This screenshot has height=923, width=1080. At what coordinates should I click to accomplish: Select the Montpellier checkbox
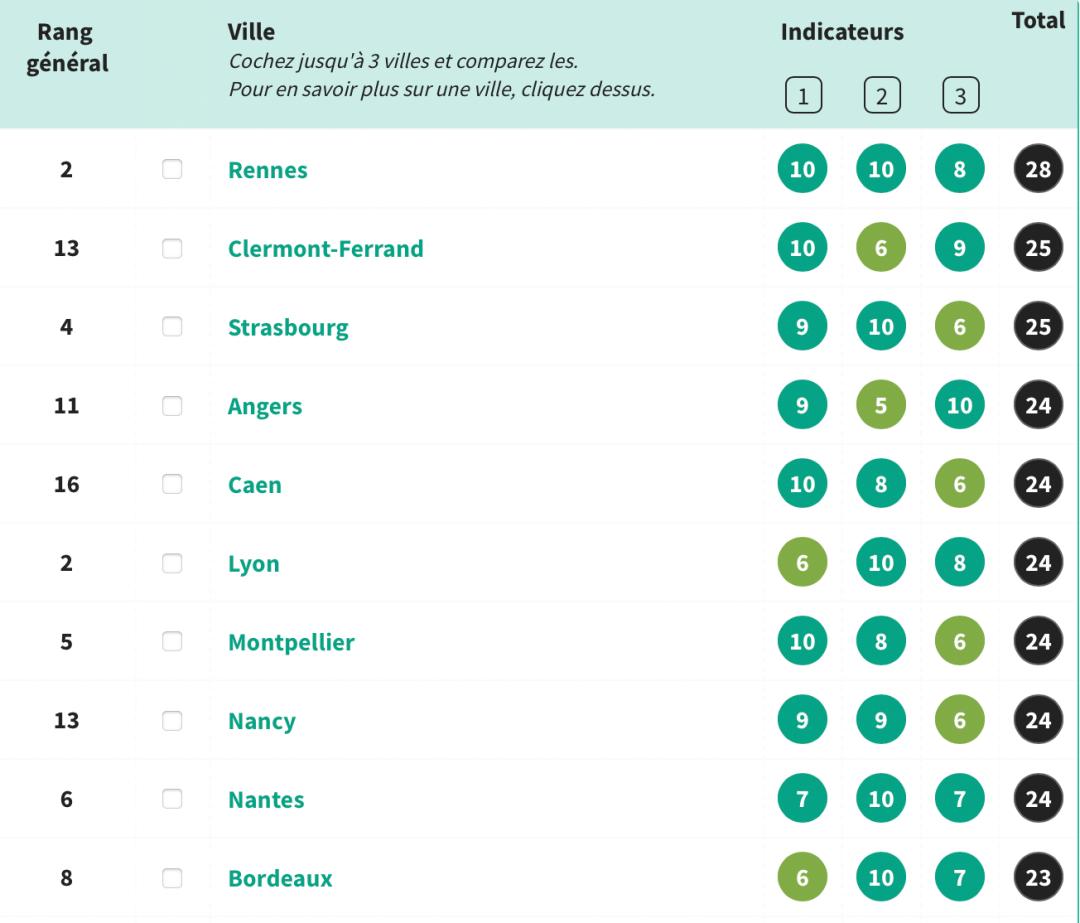(x=172, y=642)
